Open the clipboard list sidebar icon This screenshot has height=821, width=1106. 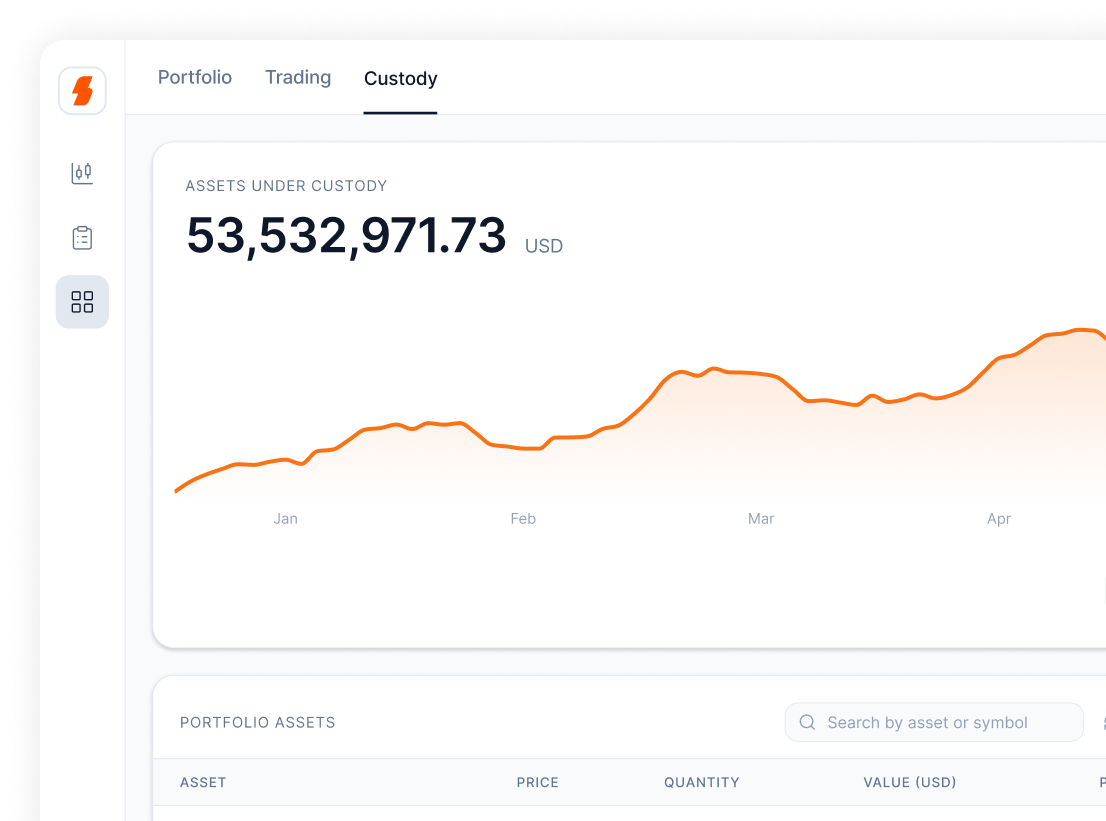(82, 238)
